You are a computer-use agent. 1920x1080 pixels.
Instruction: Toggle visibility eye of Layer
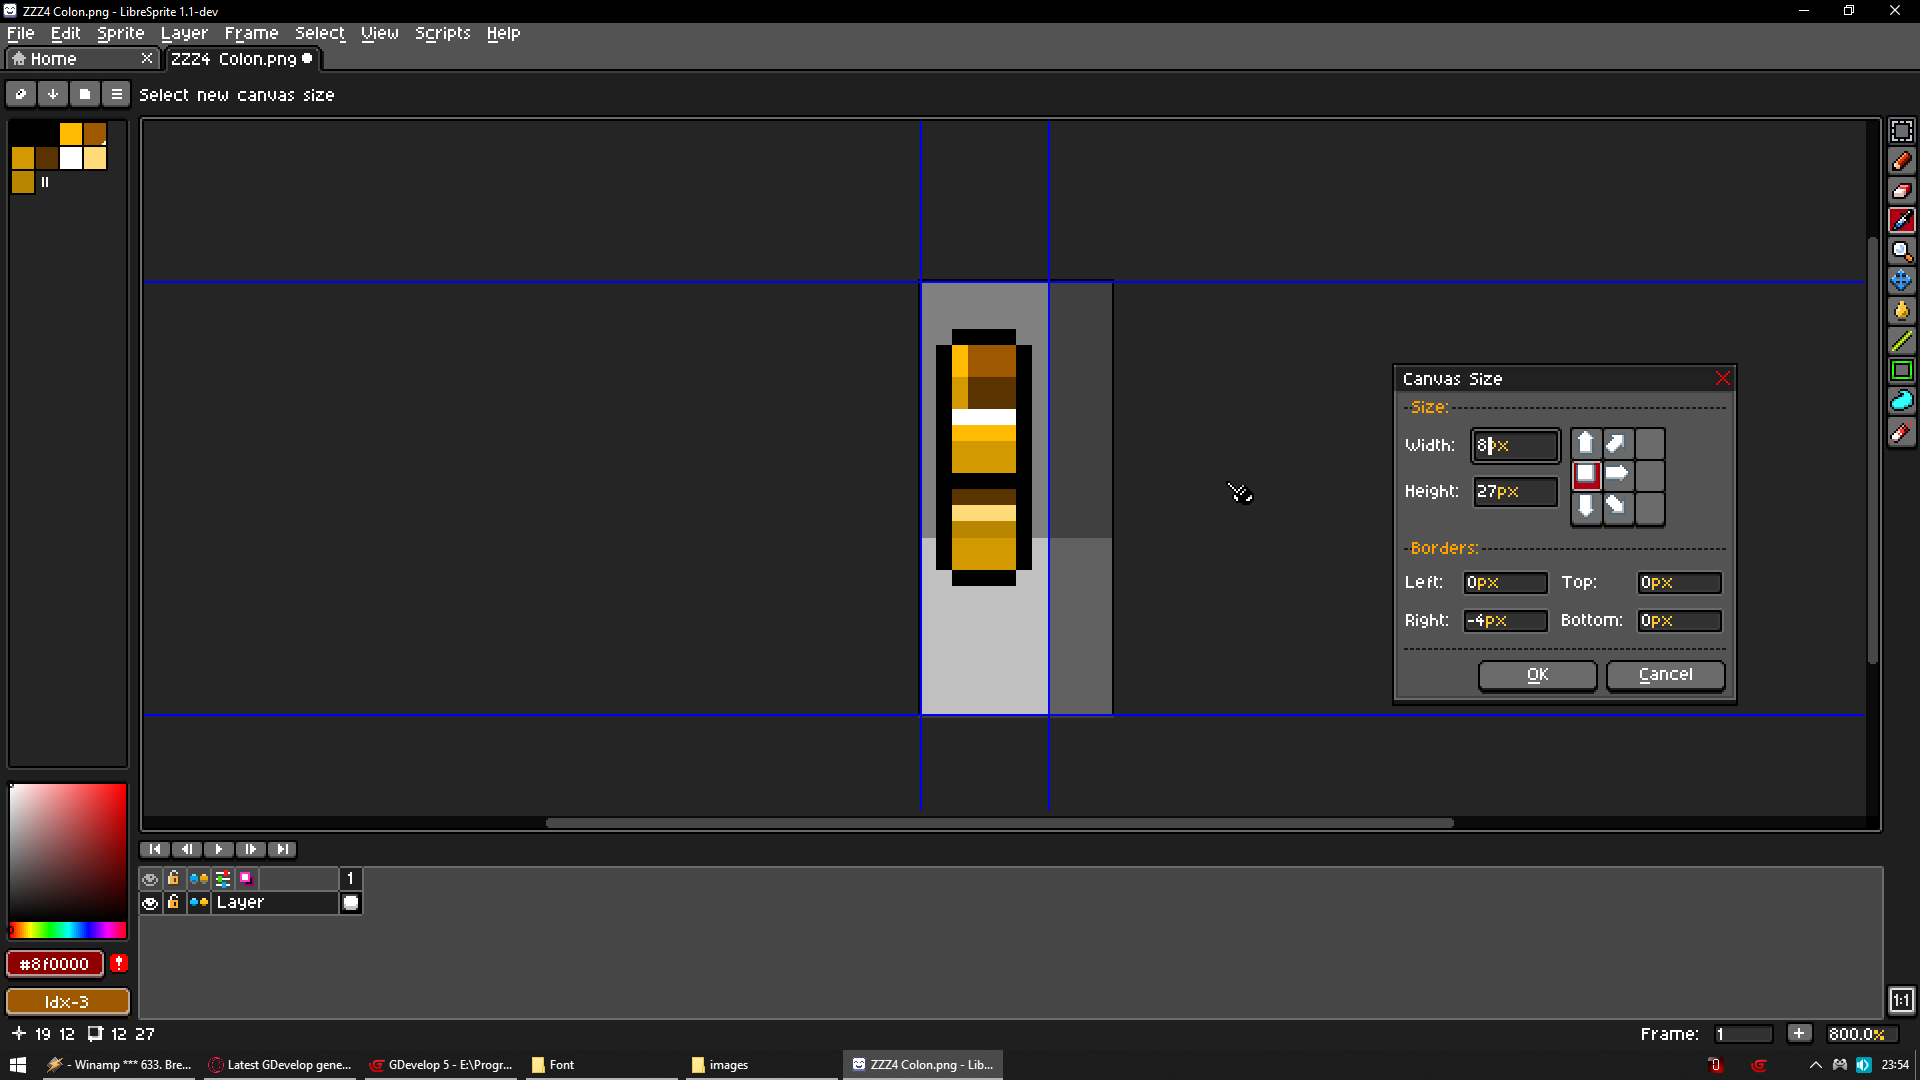click(x=150, y=903)
